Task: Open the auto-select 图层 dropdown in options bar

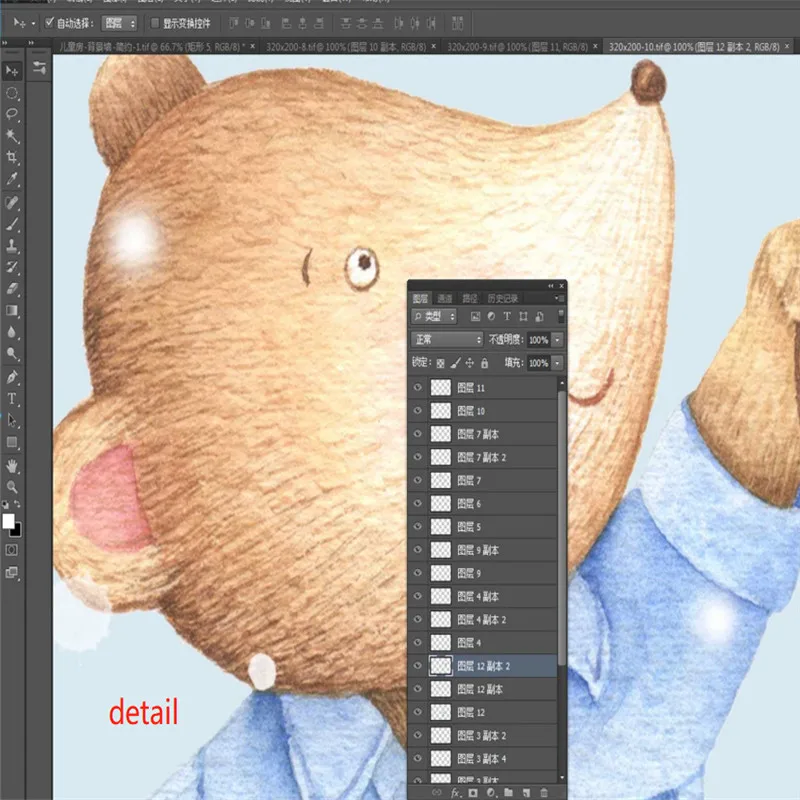Action: [x=119, y=22]
